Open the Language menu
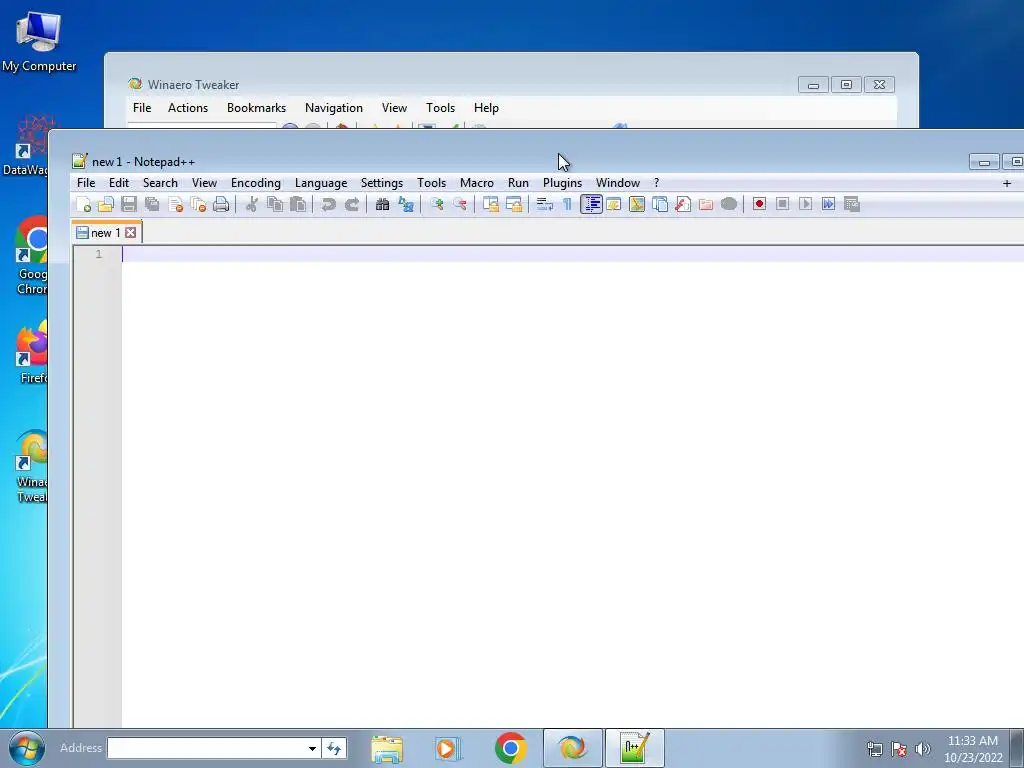The height and width of the screenshot is (768, 1024). 321,183
